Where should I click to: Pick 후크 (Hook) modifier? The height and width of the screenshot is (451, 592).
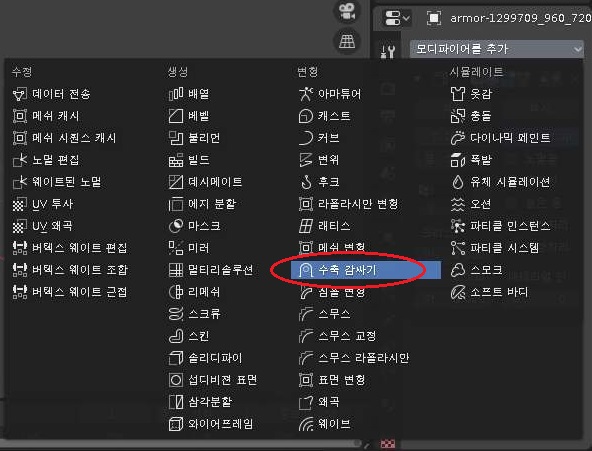tap(319, 182)
